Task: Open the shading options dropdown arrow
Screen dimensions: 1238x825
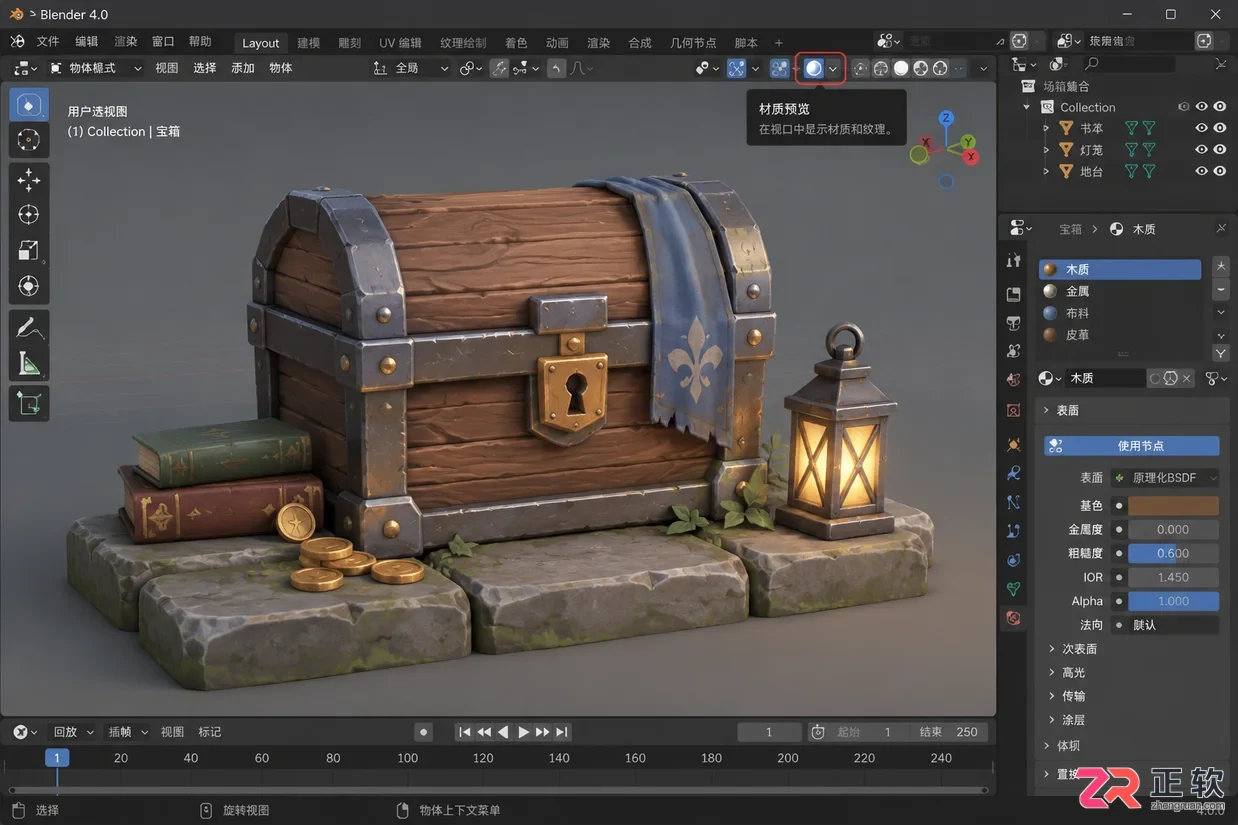Action: (833, 68)
